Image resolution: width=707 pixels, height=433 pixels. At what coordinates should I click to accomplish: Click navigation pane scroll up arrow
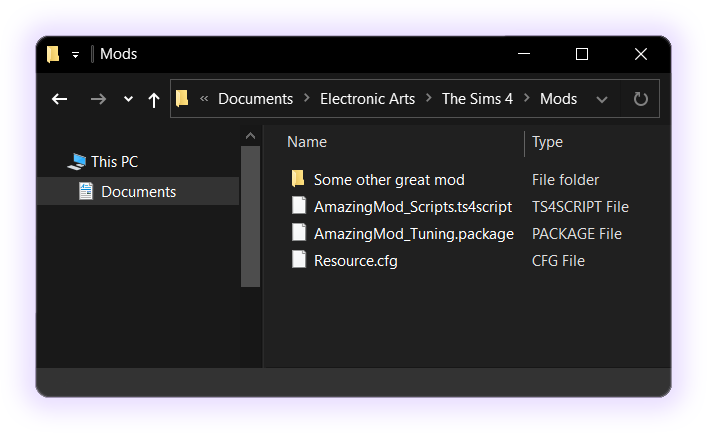pos(250,135)
